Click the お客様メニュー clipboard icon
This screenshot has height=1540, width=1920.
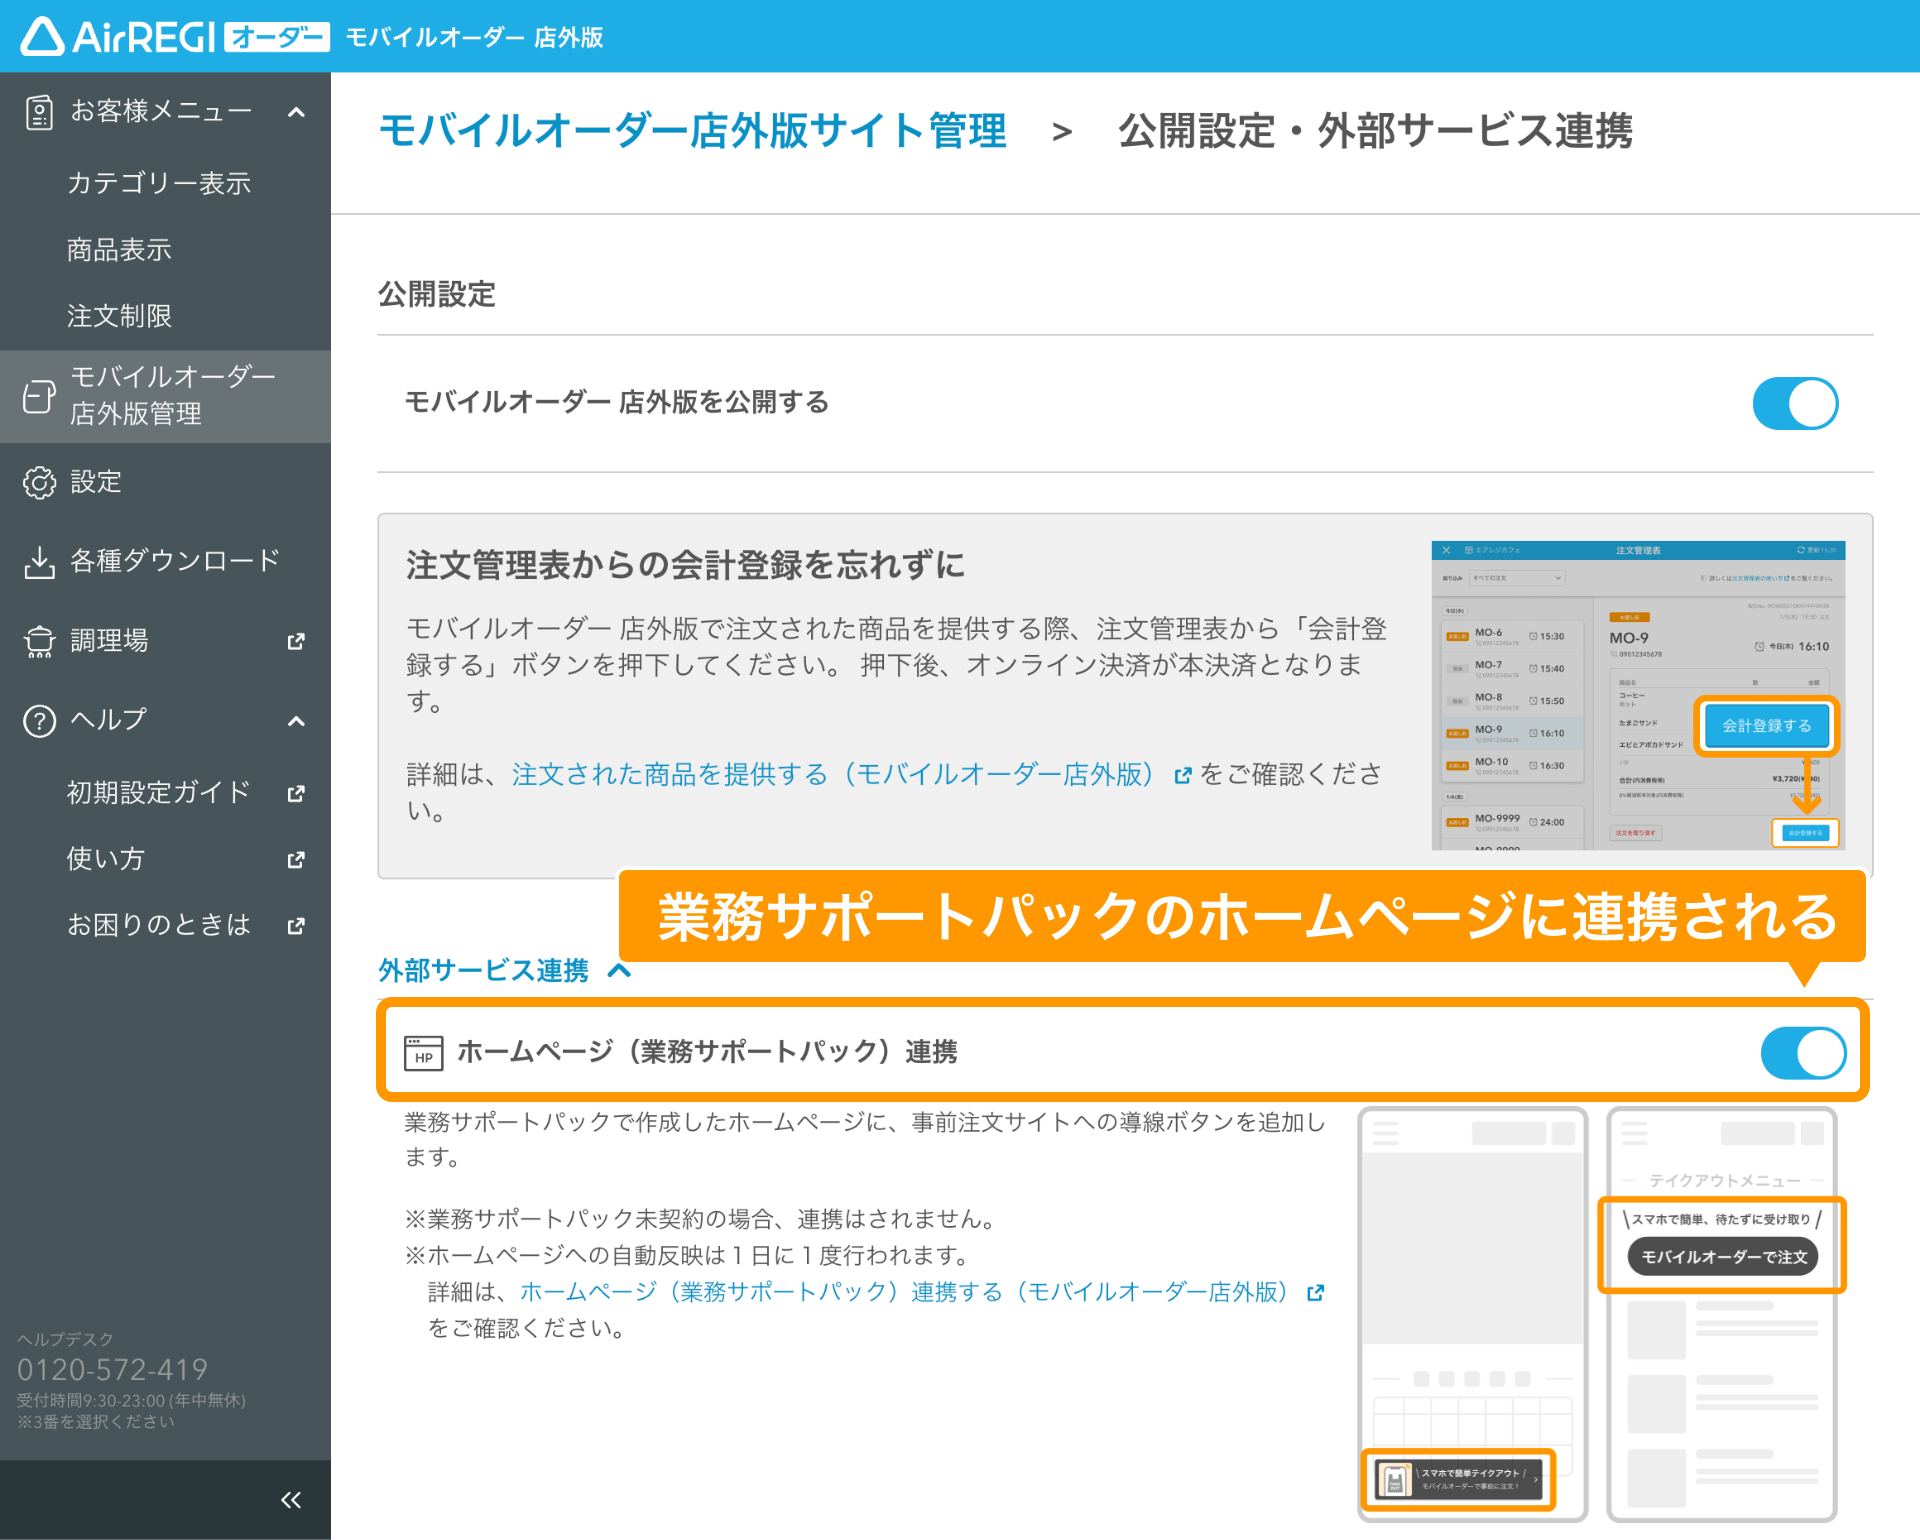click(x=39, y=112)
